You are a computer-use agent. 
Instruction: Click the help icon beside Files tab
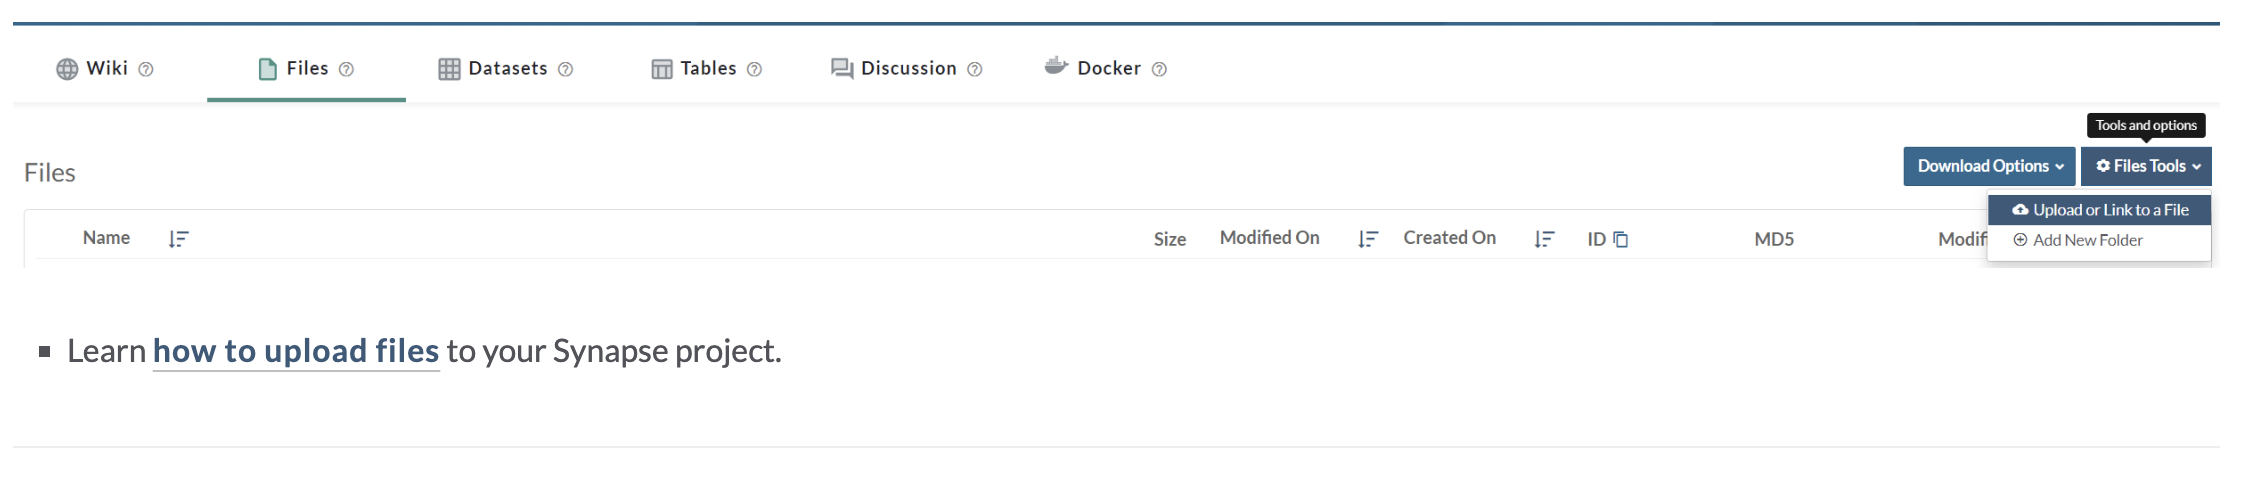tap(346, 69)
